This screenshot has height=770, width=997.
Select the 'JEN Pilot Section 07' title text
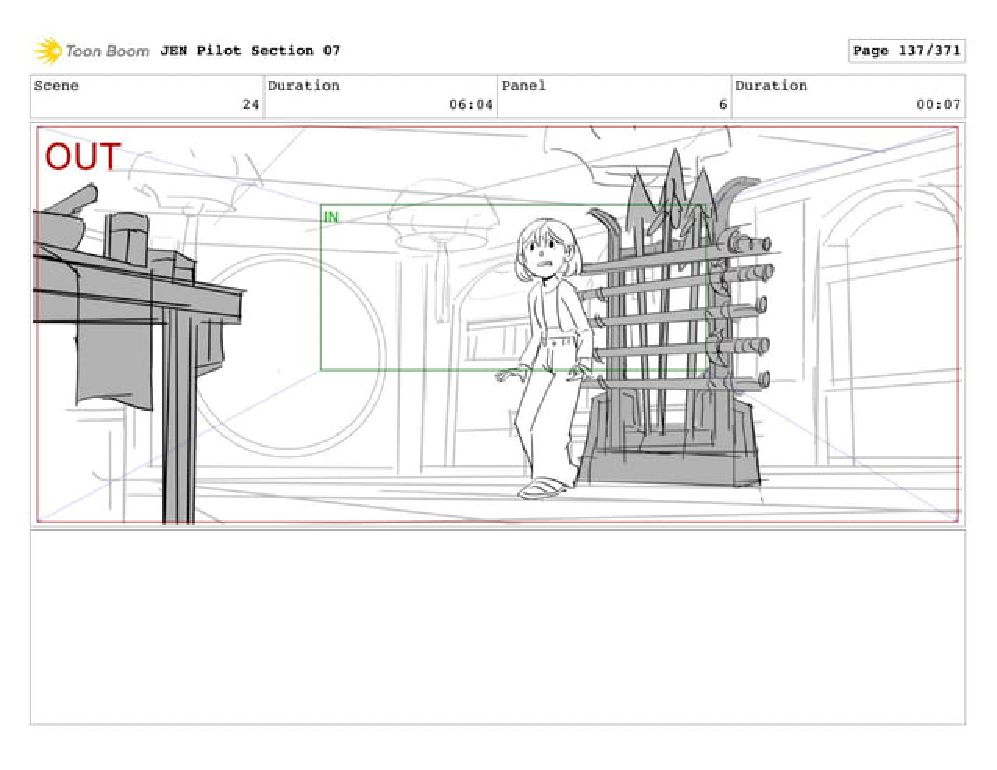coord(250,50)
